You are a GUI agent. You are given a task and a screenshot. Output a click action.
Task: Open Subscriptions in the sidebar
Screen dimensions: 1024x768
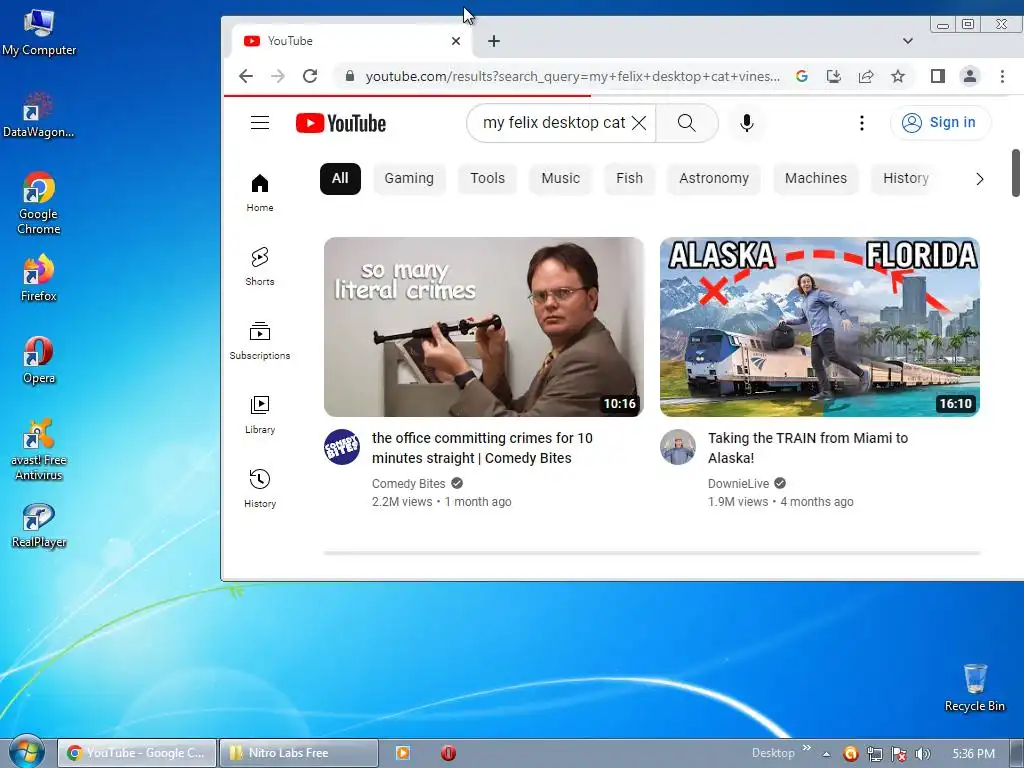(260, 341)
